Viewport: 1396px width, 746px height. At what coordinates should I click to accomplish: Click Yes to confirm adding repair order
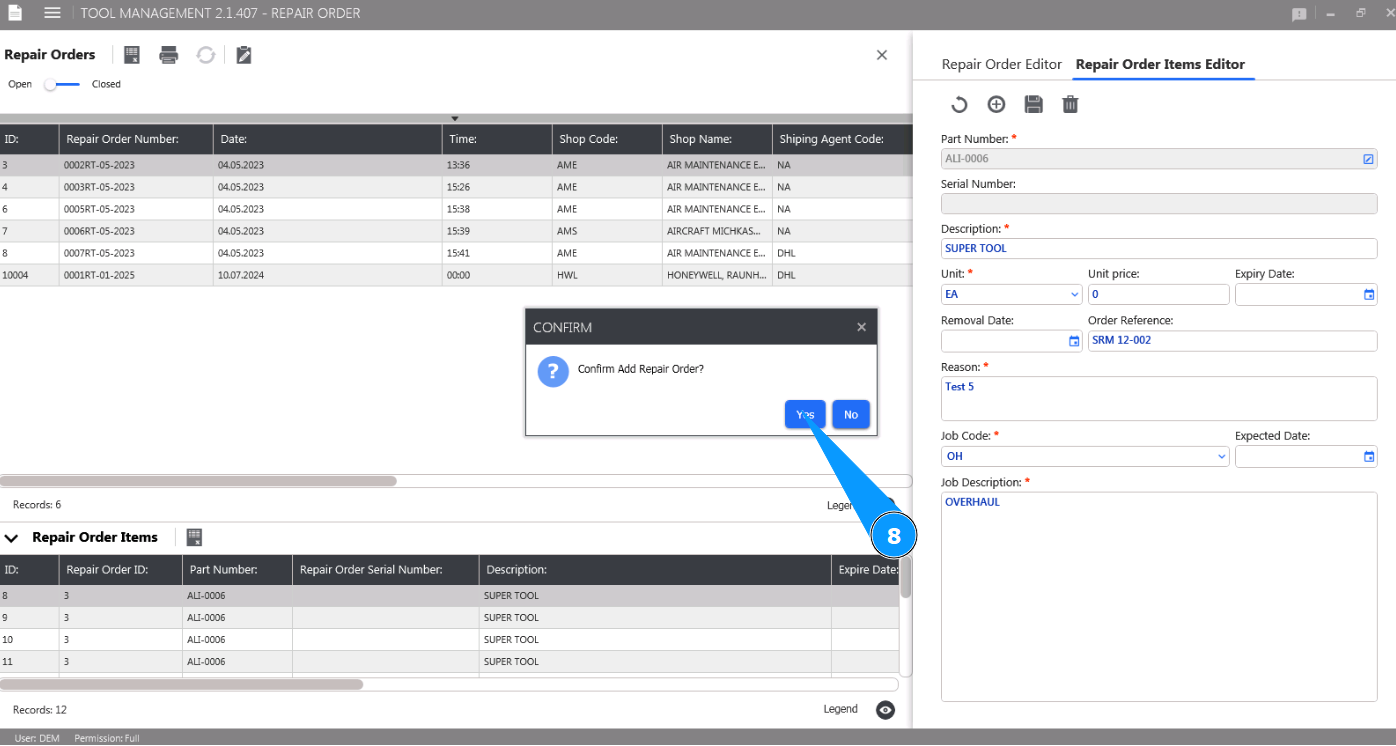point(804,414)
